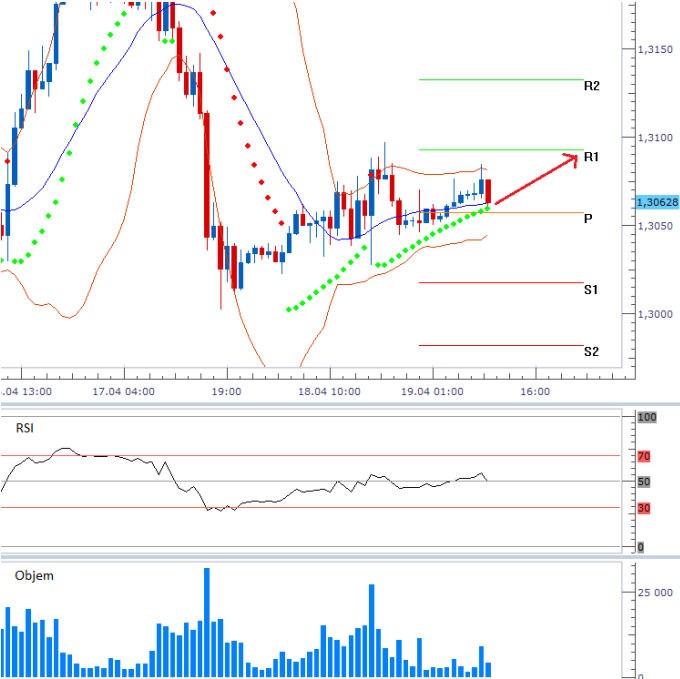The height and width of the screenshot is (679, 680).
Task: Click the RSI 50 midline label
Action: click(644, 482)
